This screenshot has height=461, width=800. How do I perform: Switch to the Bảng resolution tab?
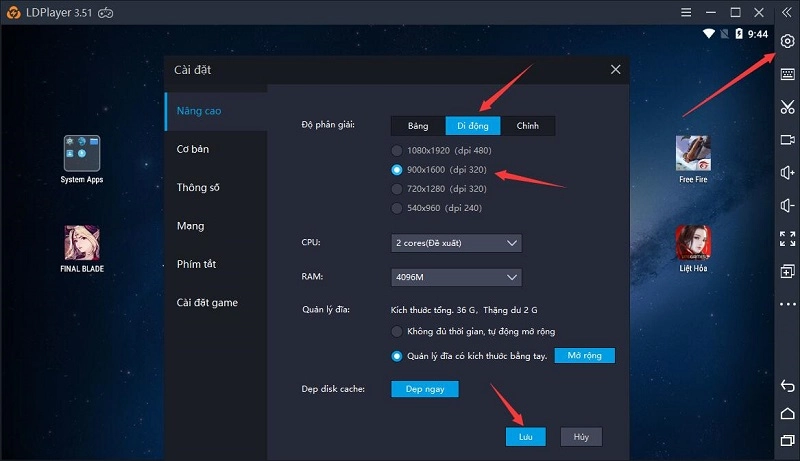click(x=418, y=126)
